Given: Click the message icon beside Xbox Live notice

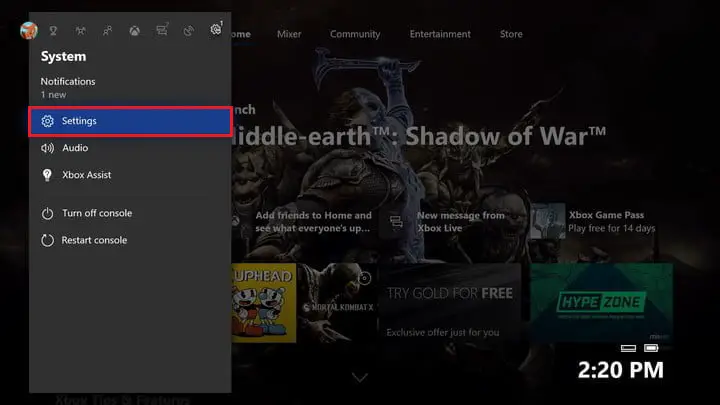Looking at the screenshot, I should [396, 222].
